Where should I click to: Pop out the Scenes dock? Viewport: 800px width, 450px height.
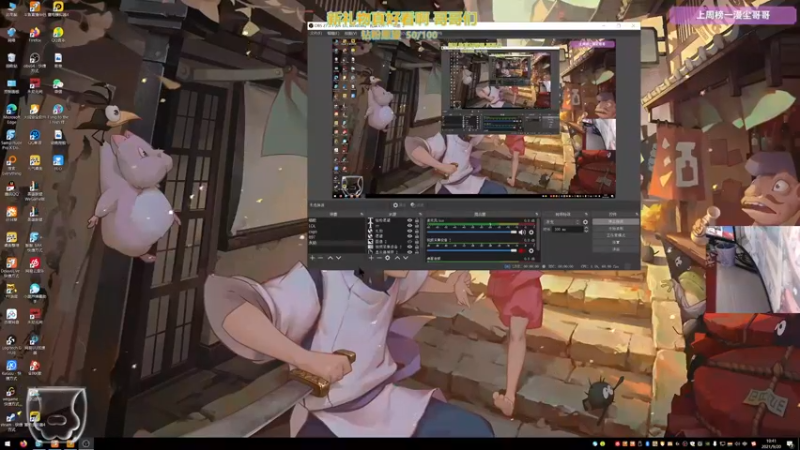pyautogui.click(x=362, y=214)
